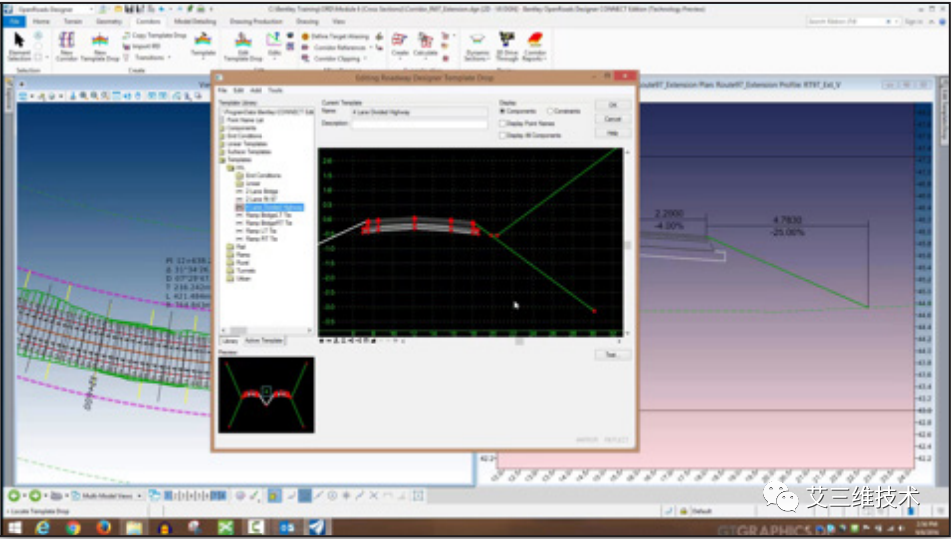Enable the Display Point Names checkbox

[503, 123]
